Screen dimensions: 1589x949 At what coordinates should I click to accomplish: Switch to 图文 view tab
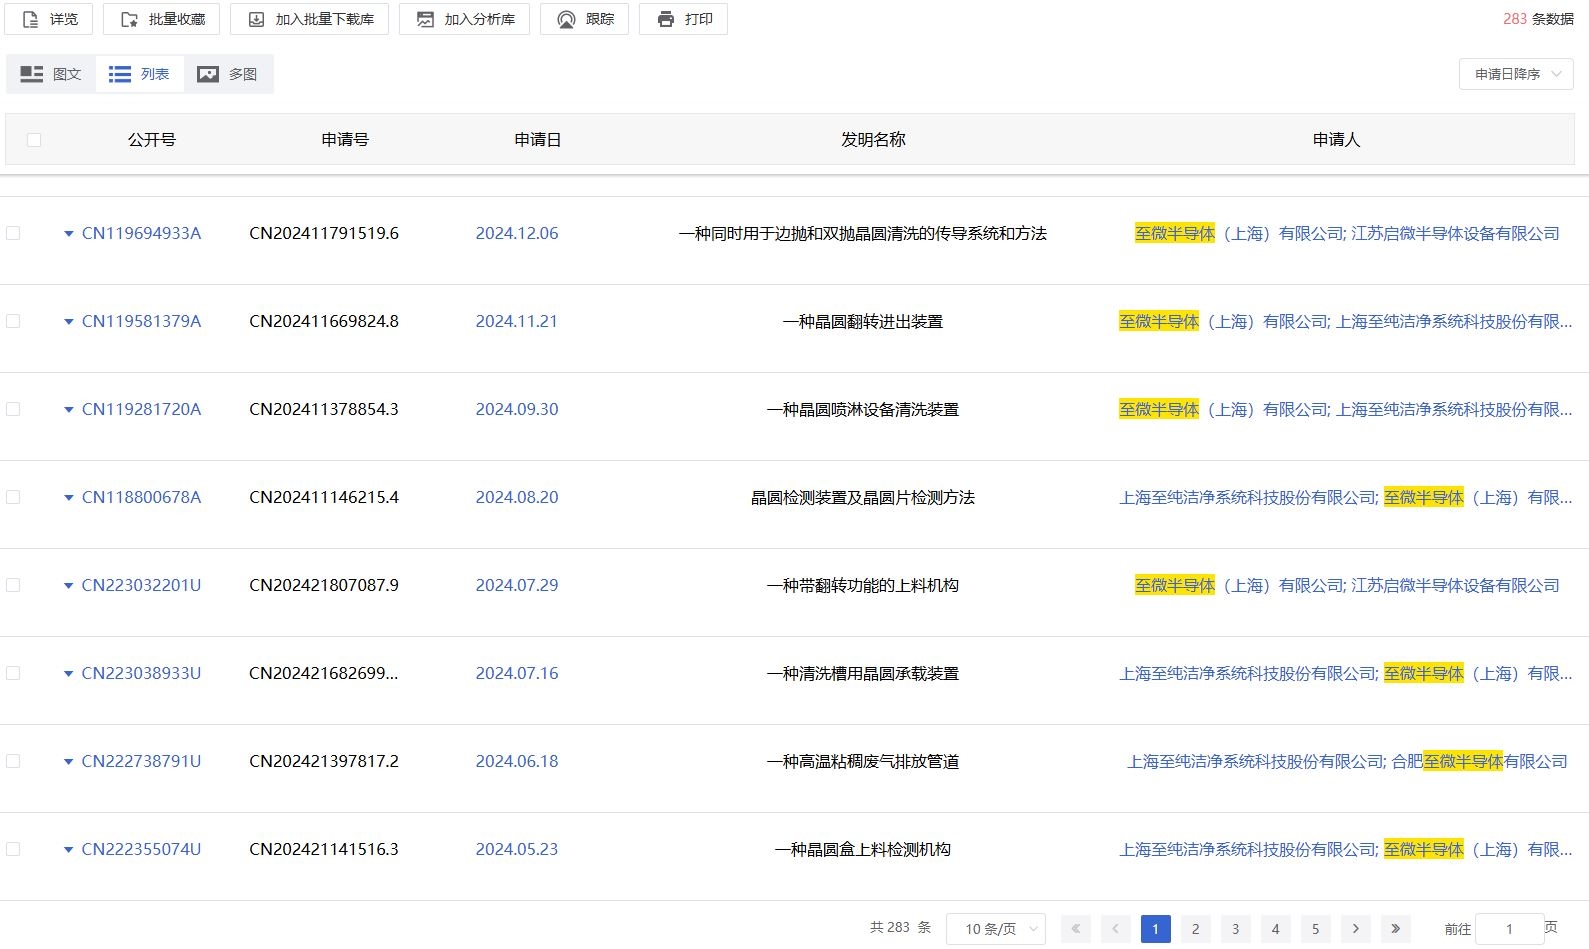(x=51, y=74)
